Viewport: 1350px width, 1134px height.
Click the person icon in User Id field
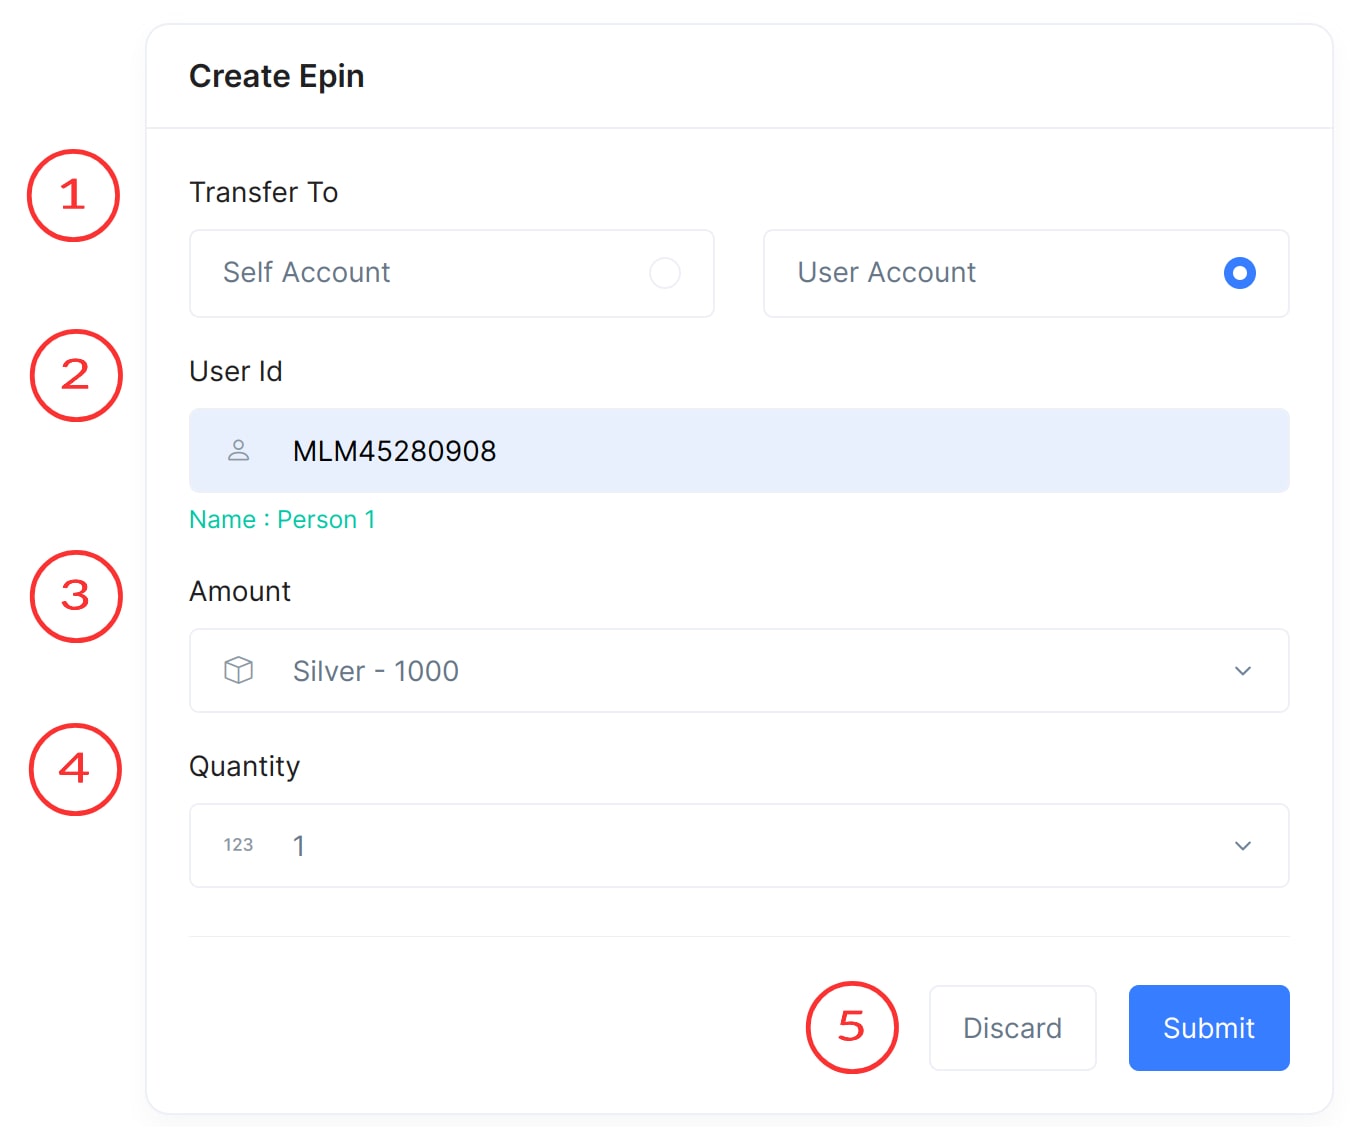pos(238,450)
